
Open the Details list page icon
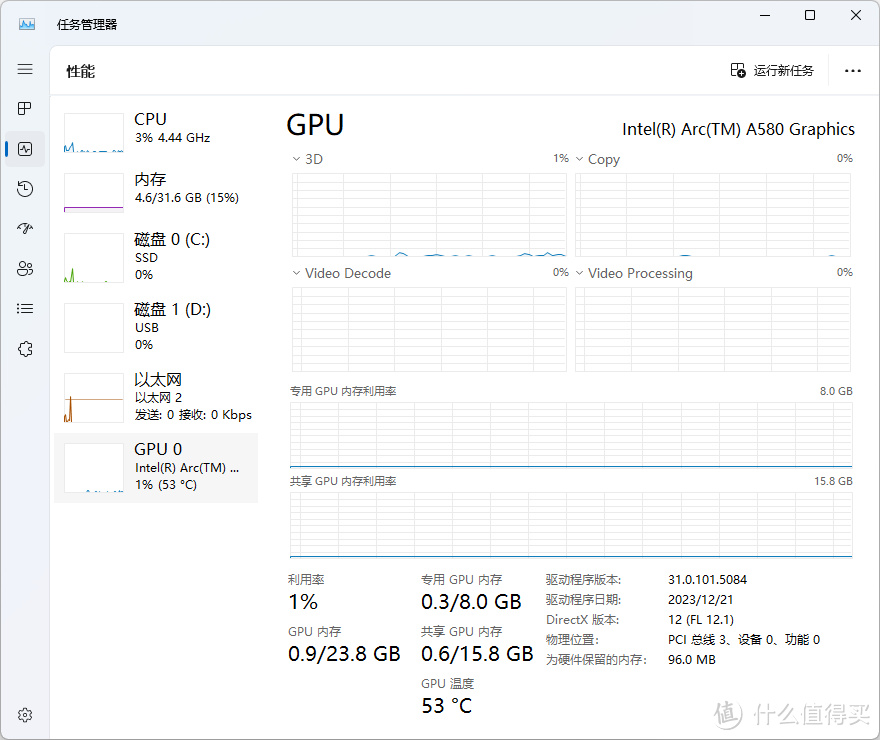[25, 309]
